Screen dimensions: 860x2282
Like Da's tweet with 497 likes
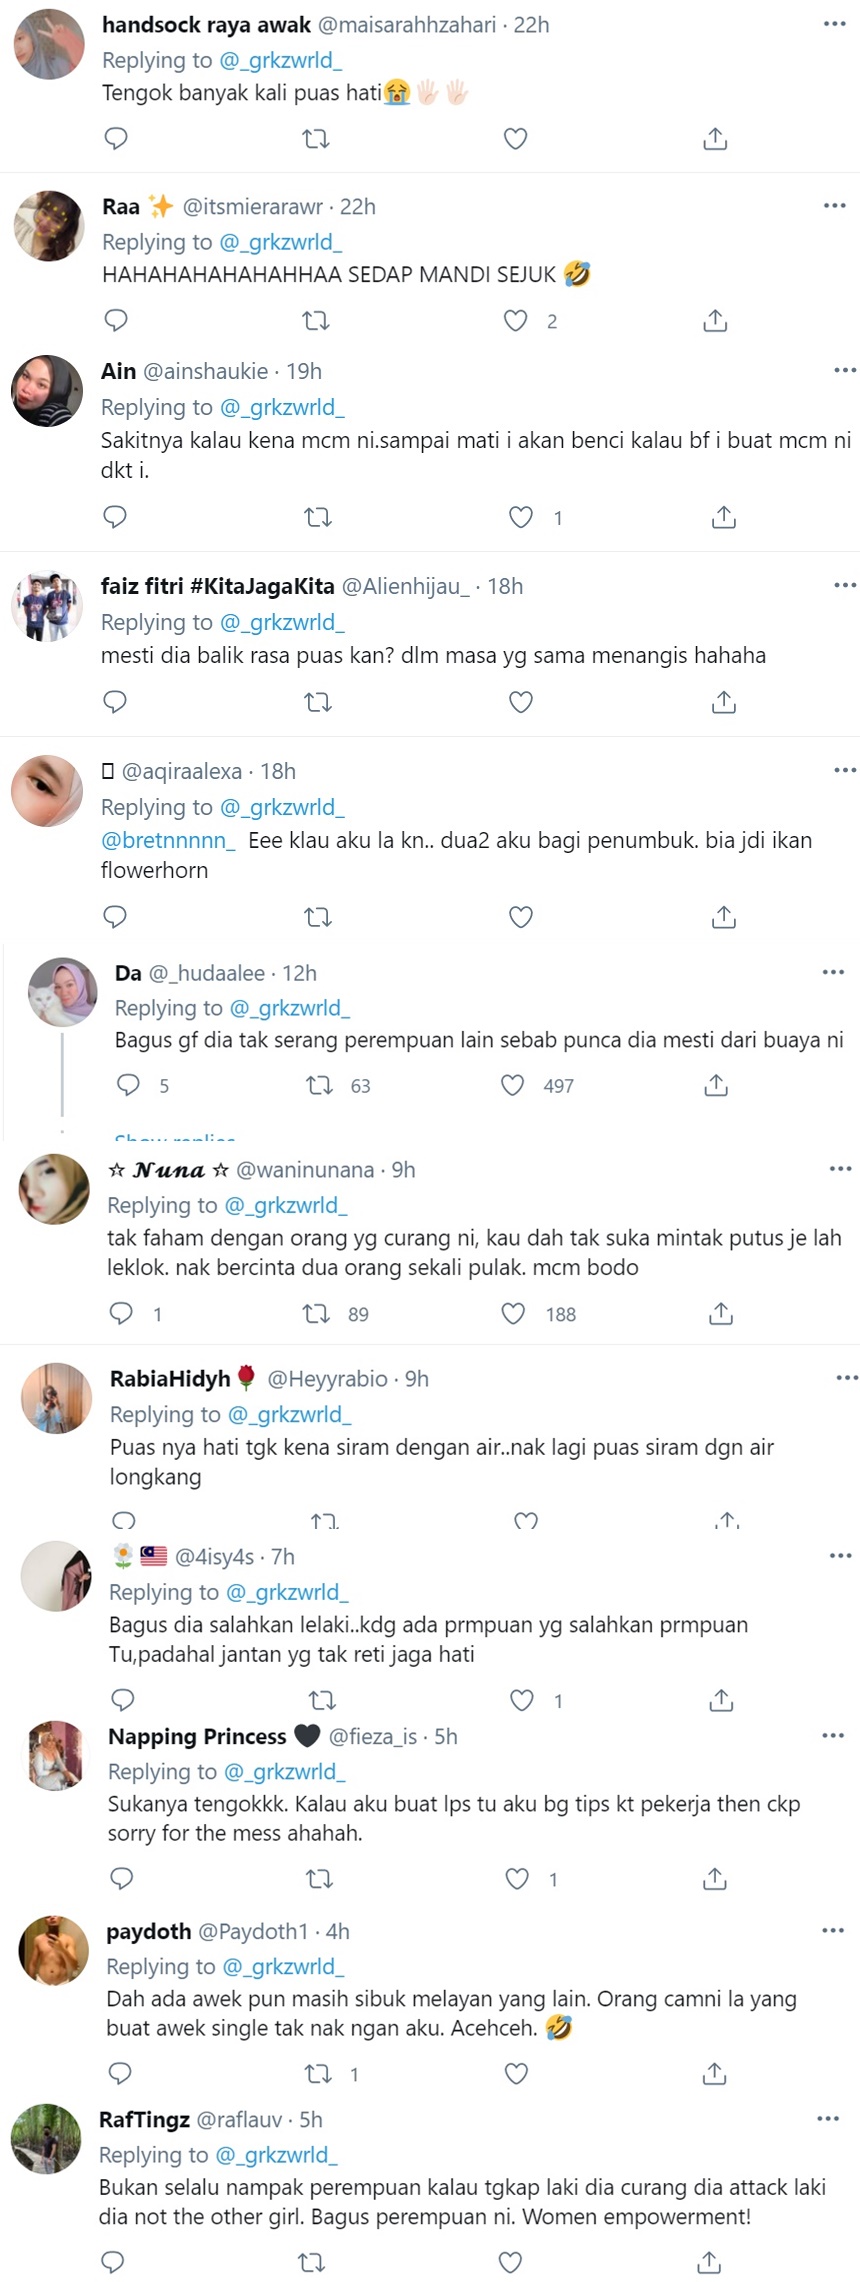pos(512,1085)
